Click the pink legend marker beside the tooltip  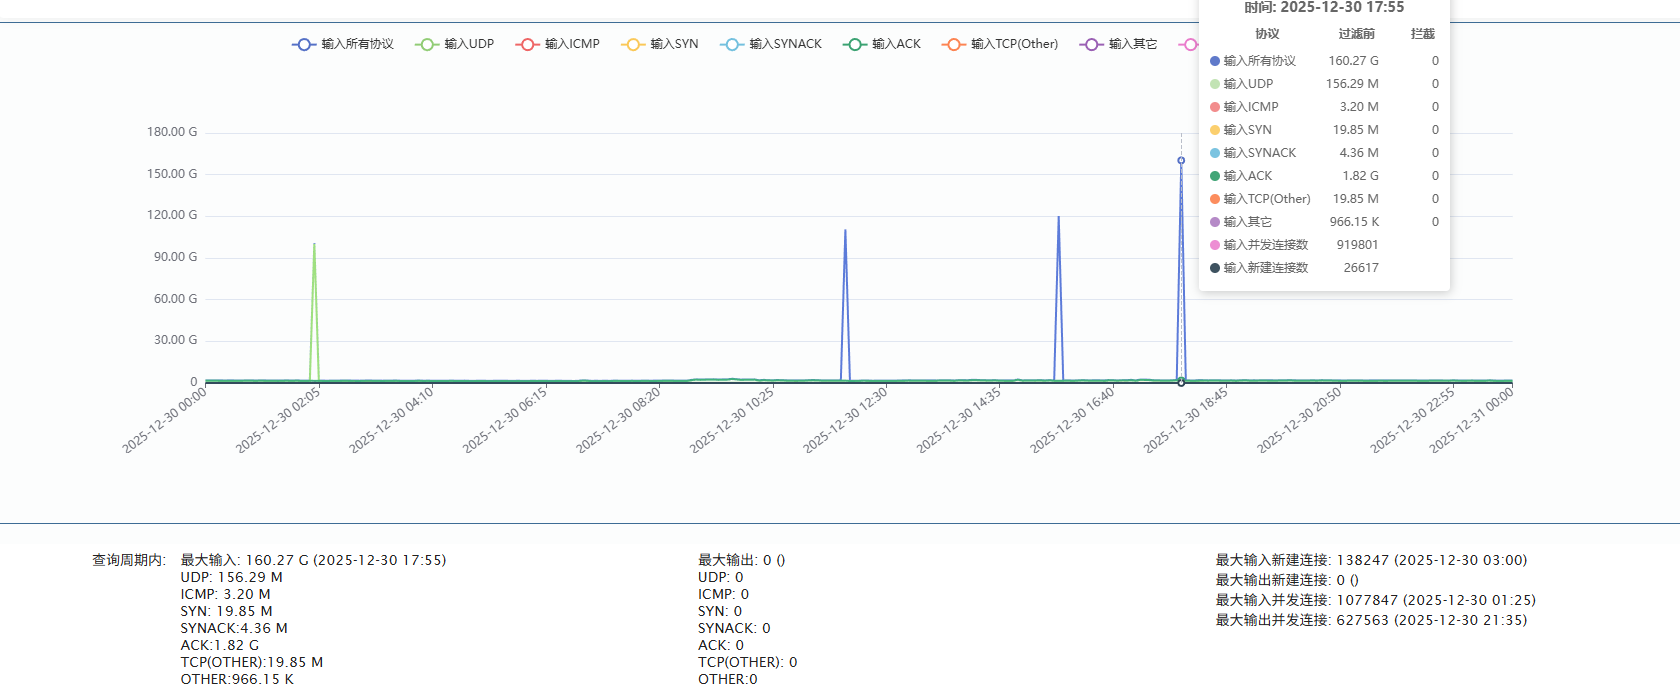pos(1188,44)
